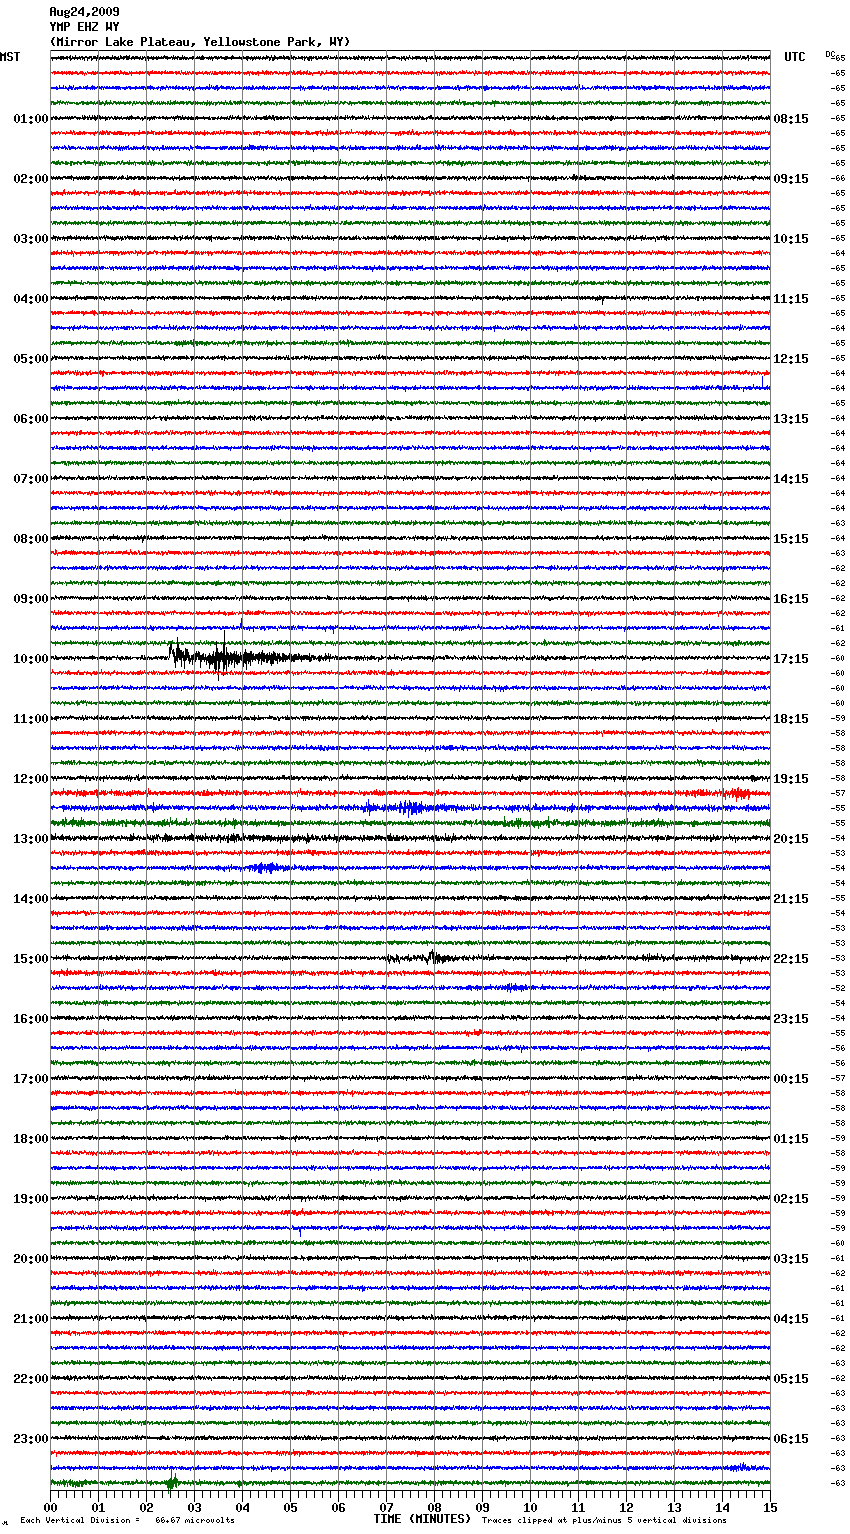The image size is (850, 1534).
Task: Click the 15:00 MST time label
Action: 31,959
